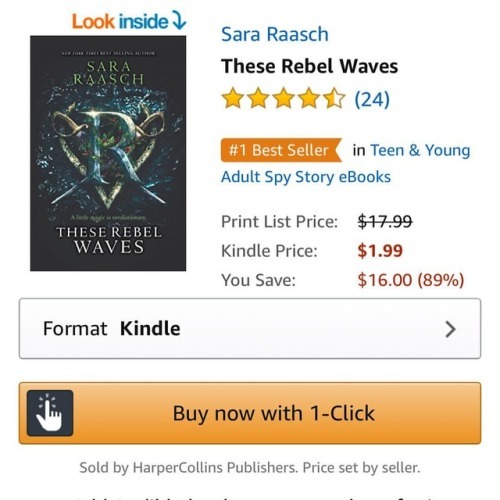Click the bold Kindle format value

150,329
